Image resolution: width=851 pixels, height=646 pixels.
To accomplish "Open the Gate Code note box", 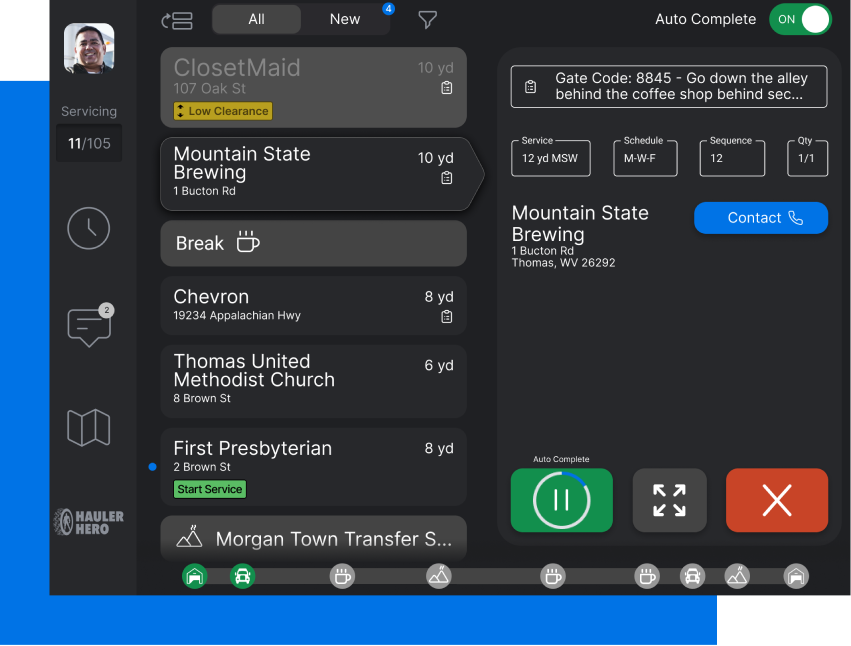I will coord(669,86).
